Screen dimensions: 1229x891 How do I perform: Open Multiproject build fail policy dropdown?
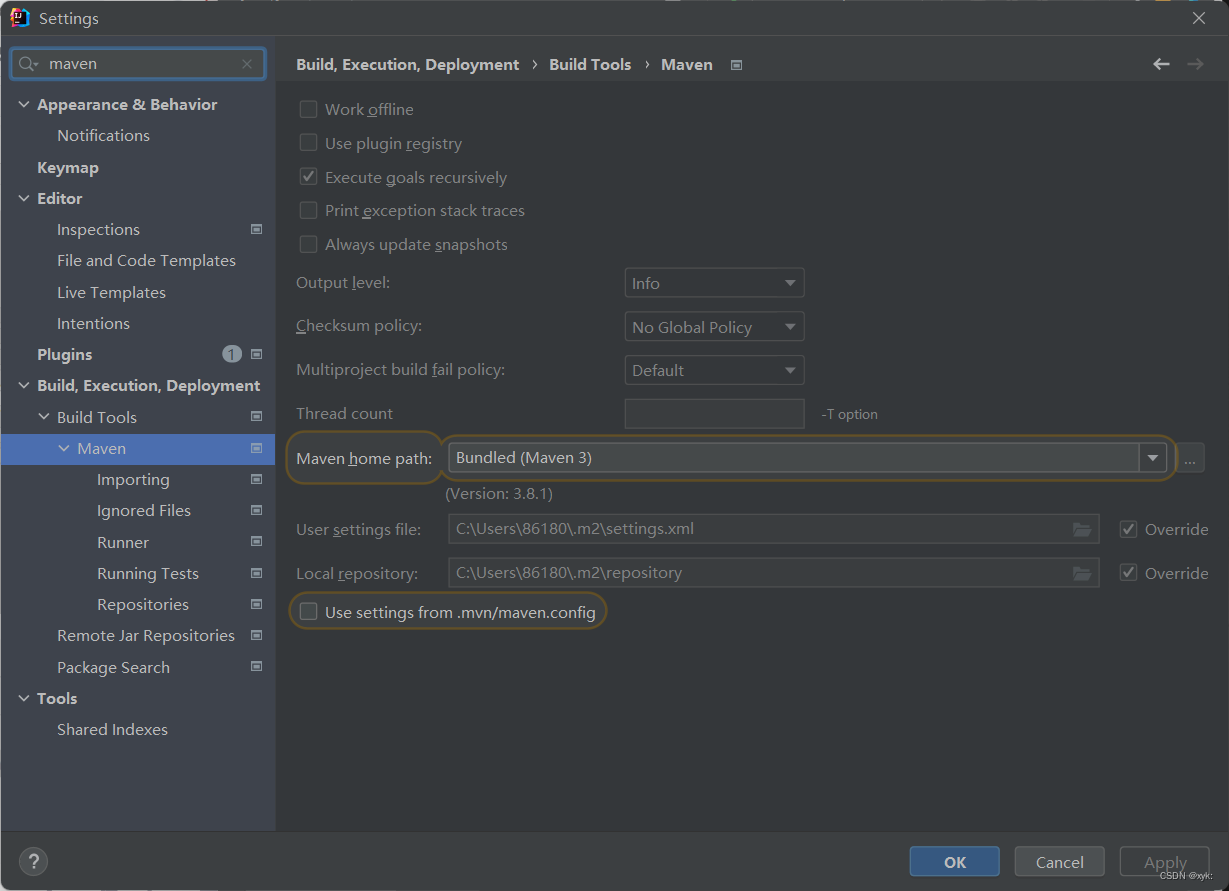[x=714, y=370]
